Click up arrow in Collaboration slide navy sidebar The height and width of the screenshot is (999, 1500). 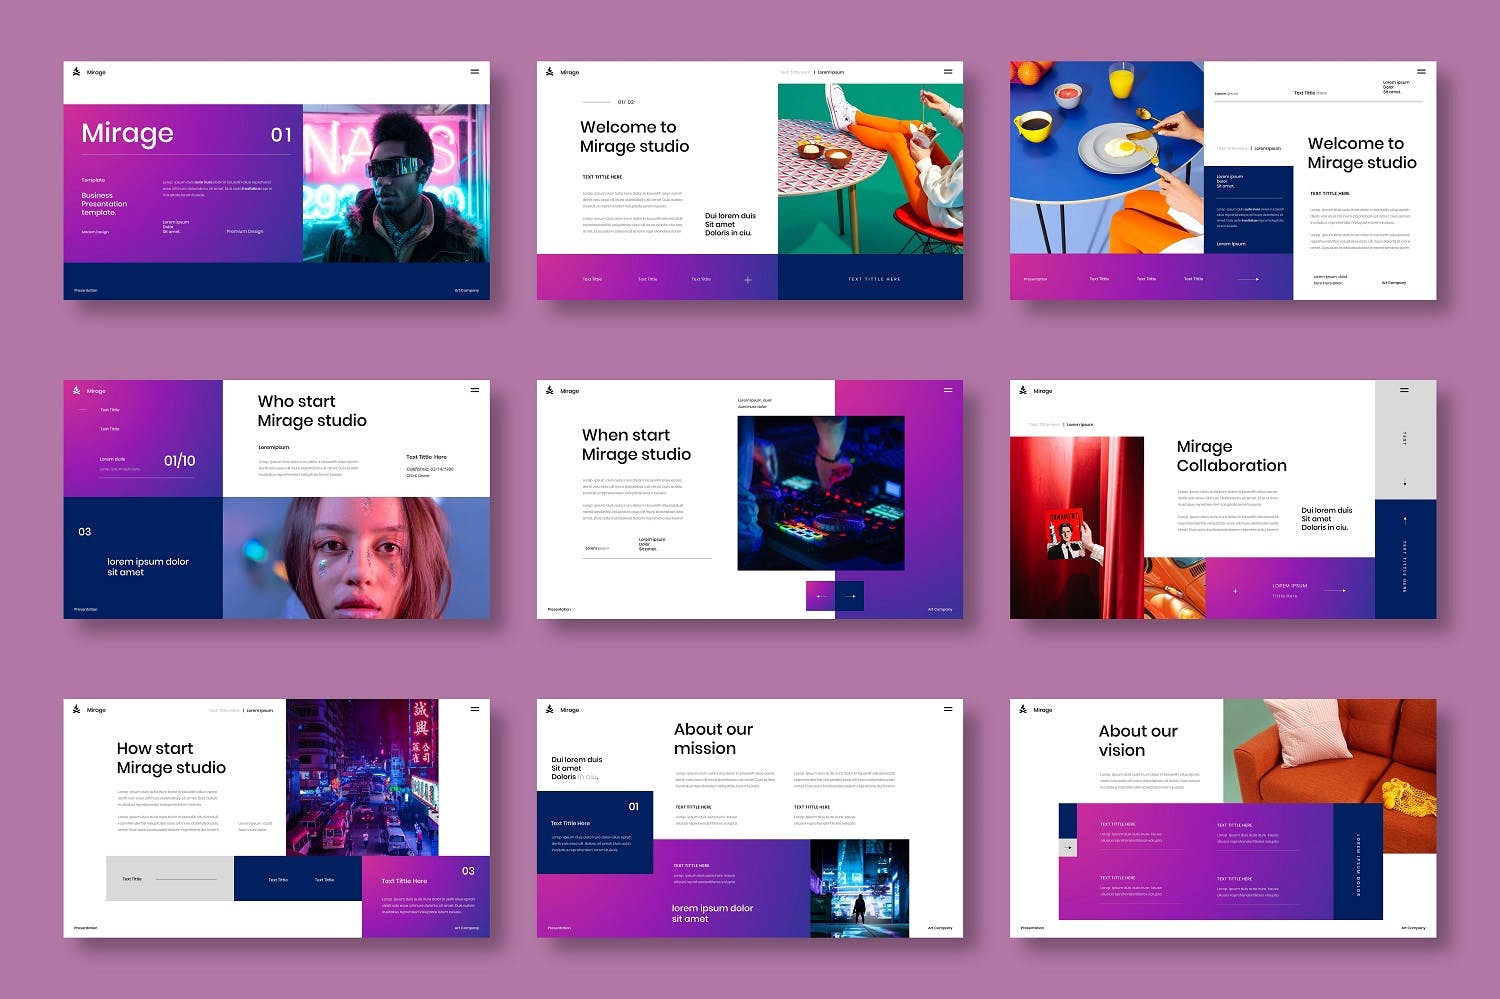[1404, 520]
